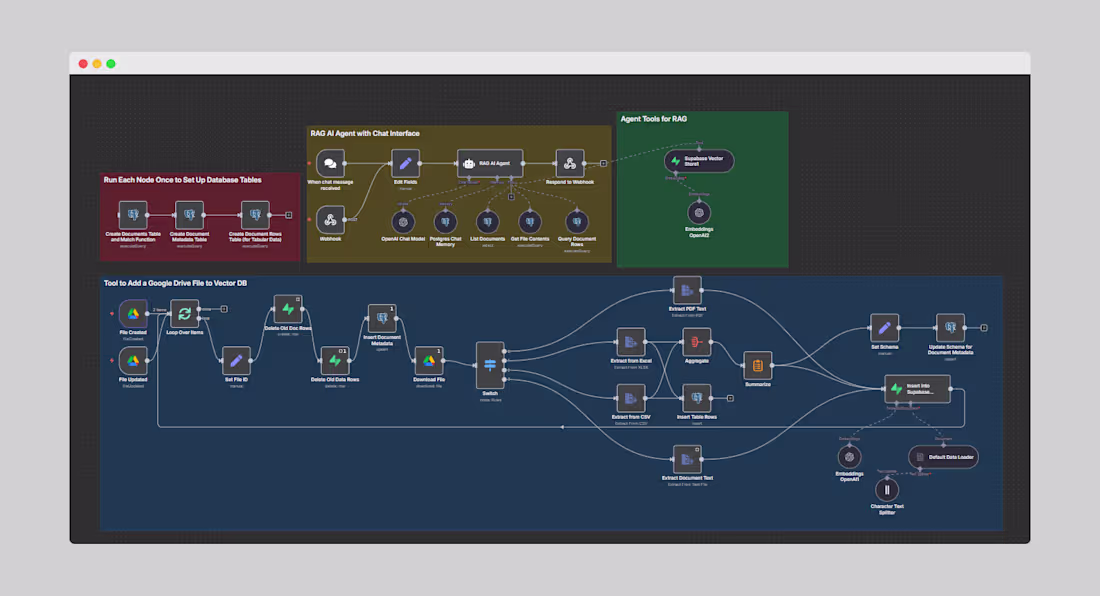Click the Extract PDF Text node
1100x596 pixels.
(686, 291)
